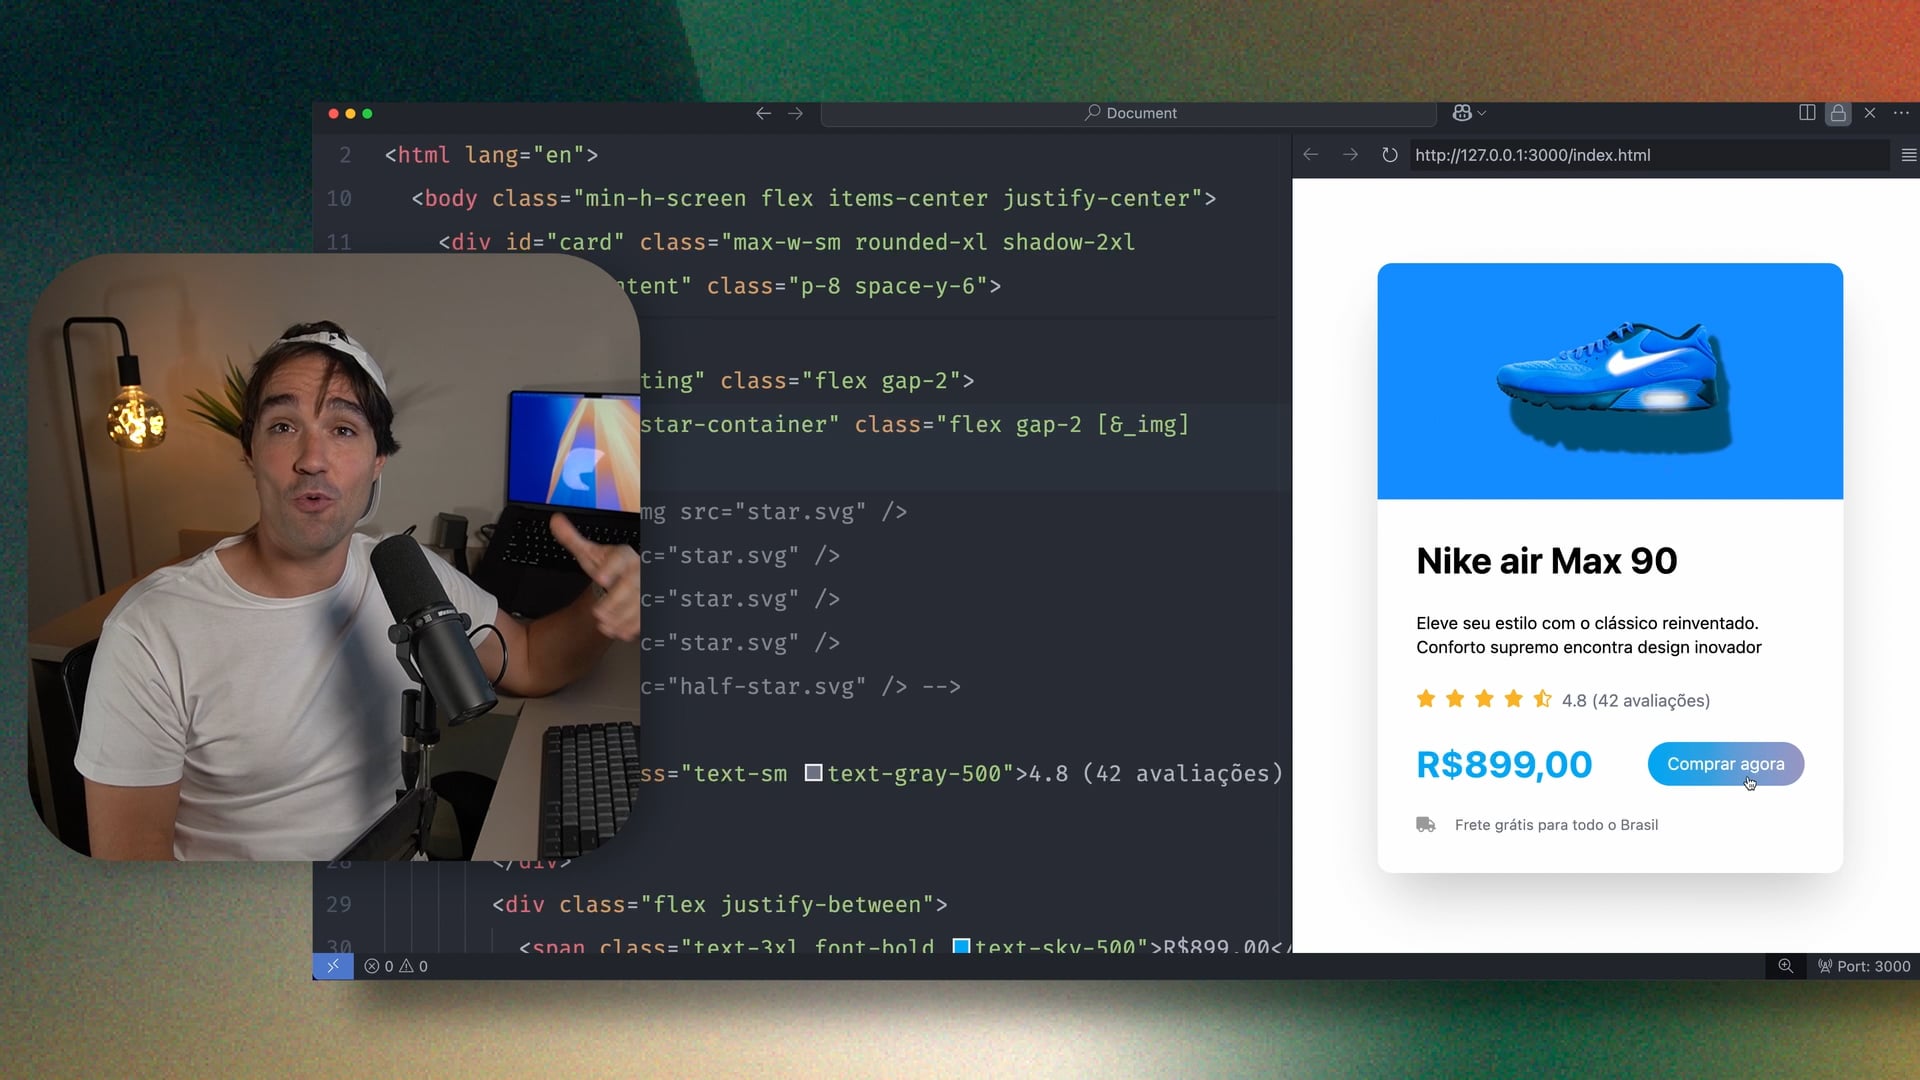
Task: Expand the Copilot dropdown chevron
Action: tap(1482, 113)
